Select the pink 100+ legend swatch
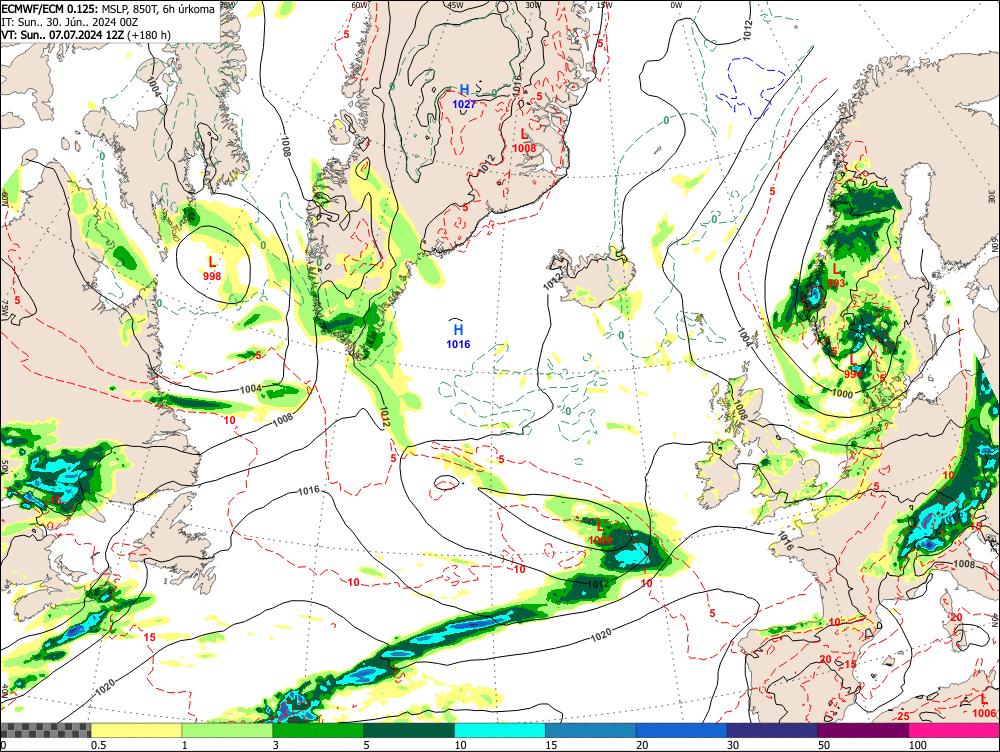Screen dimensions: 1000x752 (x=954, y=730)
